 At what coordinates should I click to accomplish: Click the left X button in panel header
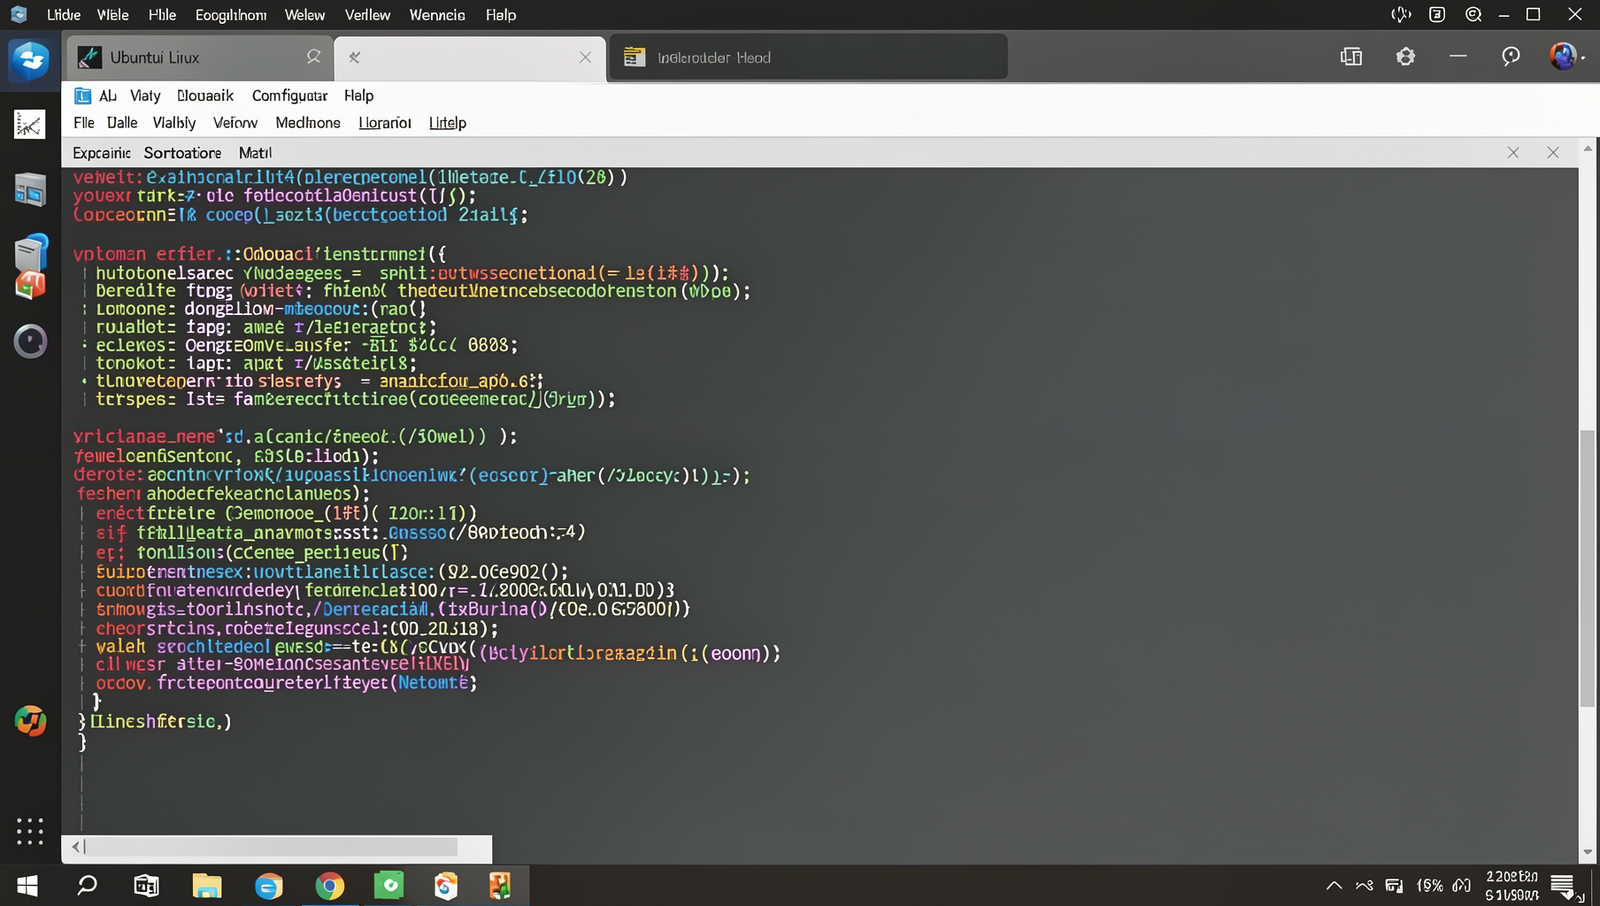click(1513, 153)
